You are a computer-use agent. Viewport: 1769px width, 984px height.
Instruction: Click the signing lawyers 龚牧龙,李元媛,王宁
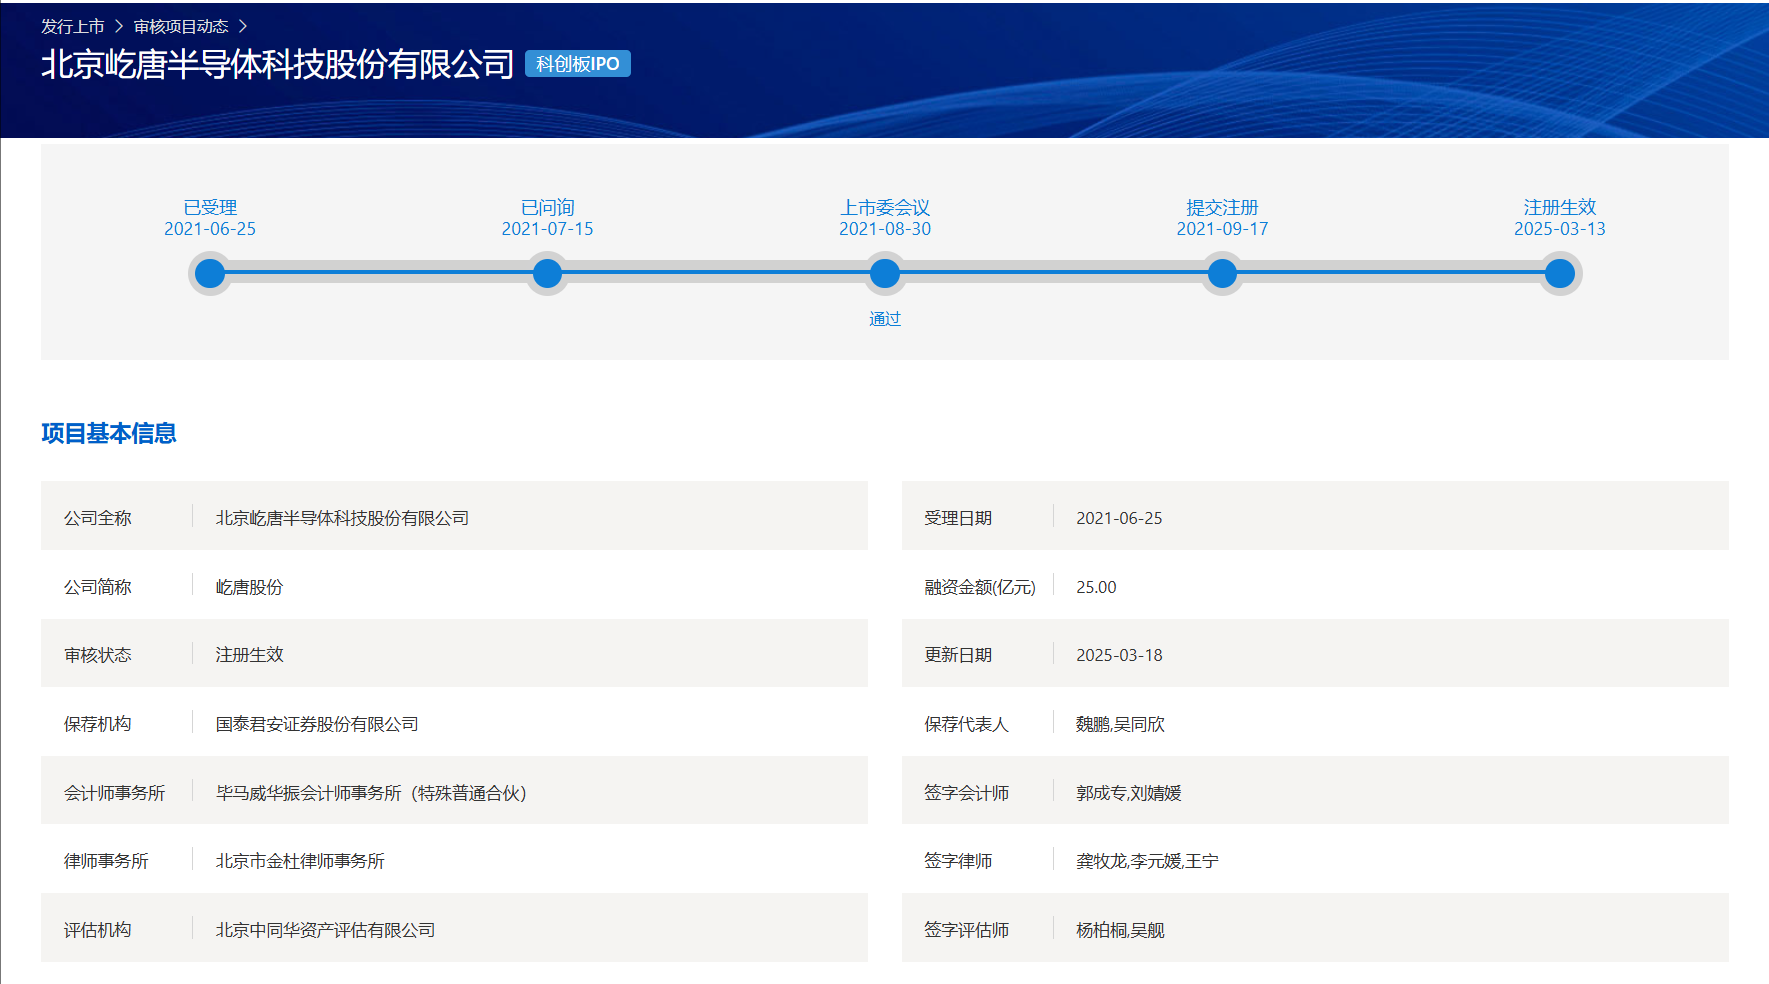point(1147,861)
